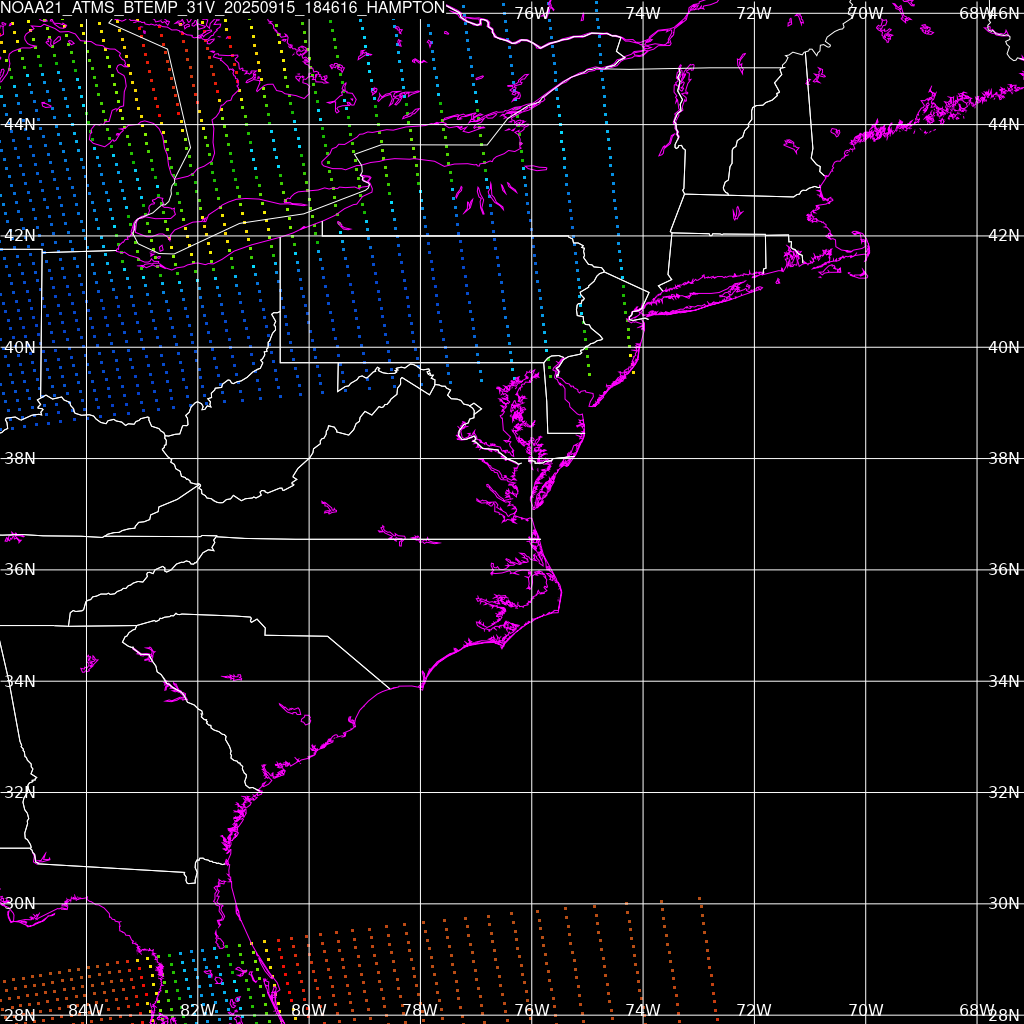Click the 38N label on left edge
The height and width of the screenshot is (1024, 1024).
(x=20, y=458)
